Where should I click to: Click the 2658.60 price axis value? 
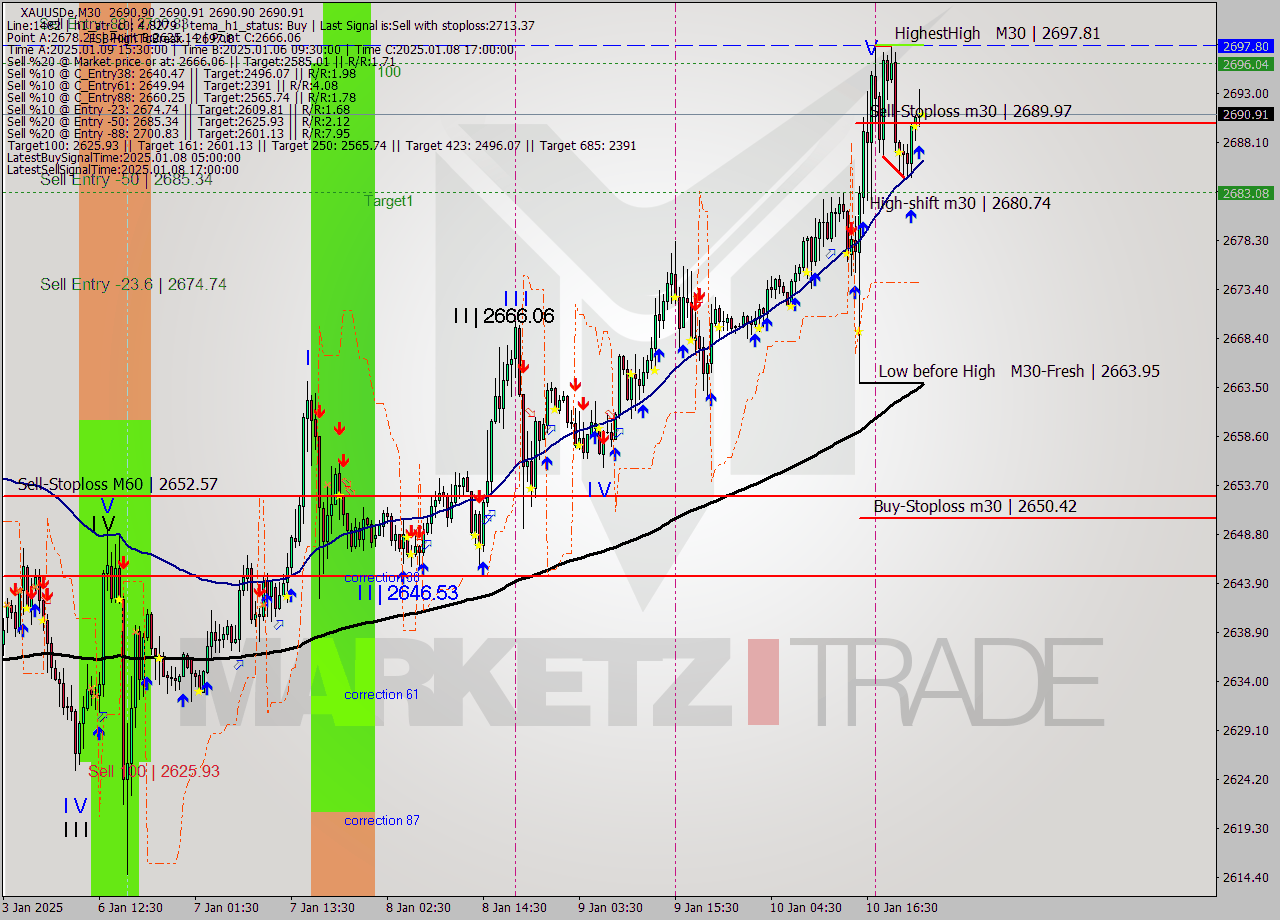click(1245, 436)
